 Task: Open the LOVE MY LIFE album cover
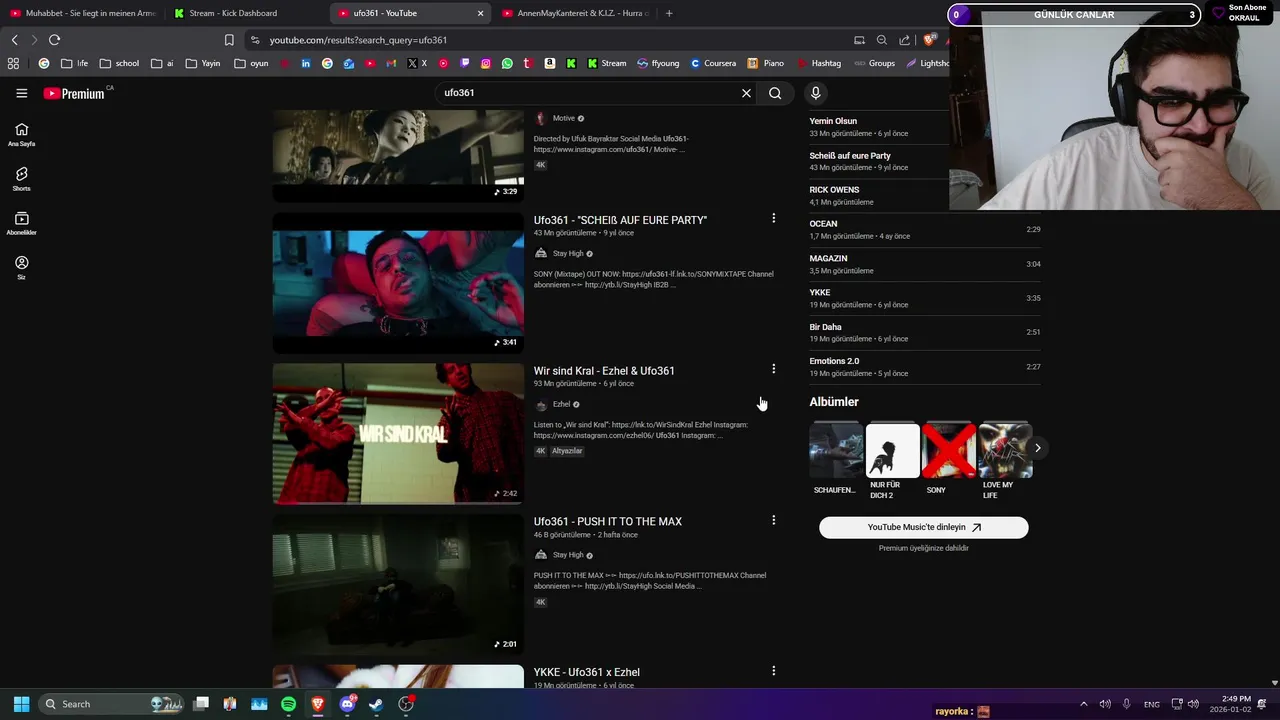(1005, 450)
